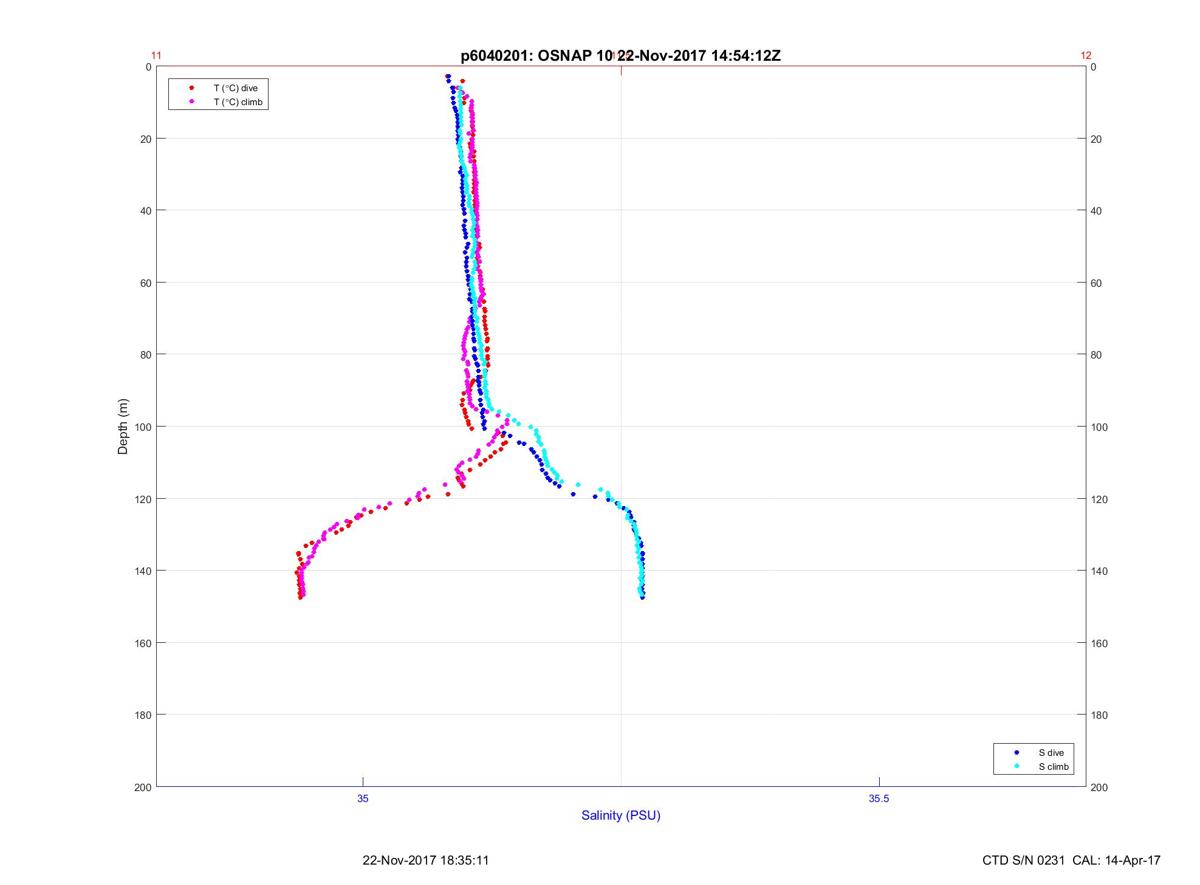Viewport: 1200px width, 885px height.
Task: Click the left-axis depth tick label 180
Action: (x=141, y=715)
